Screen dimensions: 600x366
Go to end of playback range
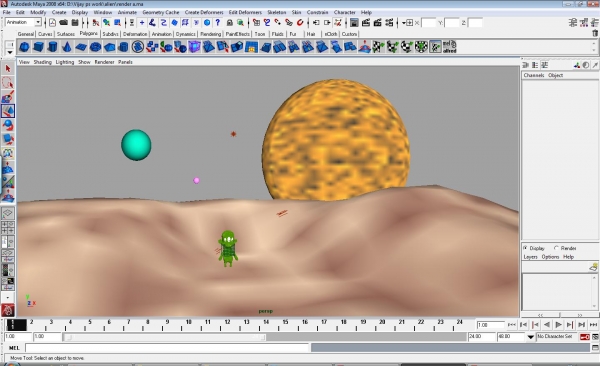point(593,325)
